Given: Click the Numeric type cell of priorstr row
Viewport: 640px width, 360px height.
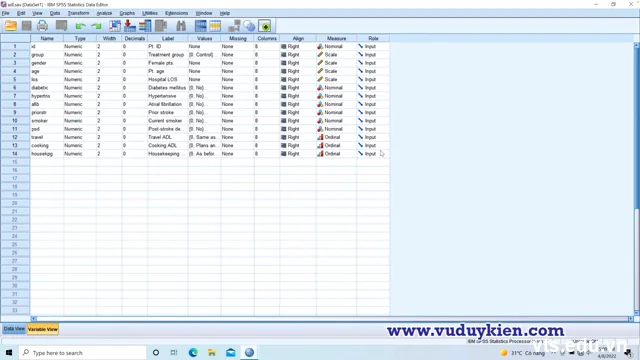Looking at the screenshot, I should coord(80,112).
